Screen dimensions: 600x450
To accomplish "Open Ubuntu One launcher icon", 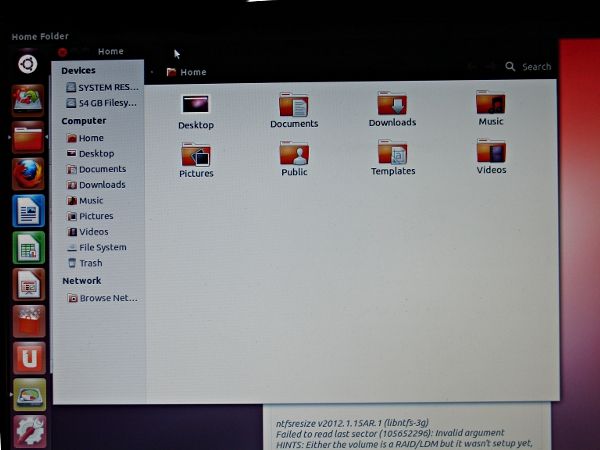I will pos(29,358).
